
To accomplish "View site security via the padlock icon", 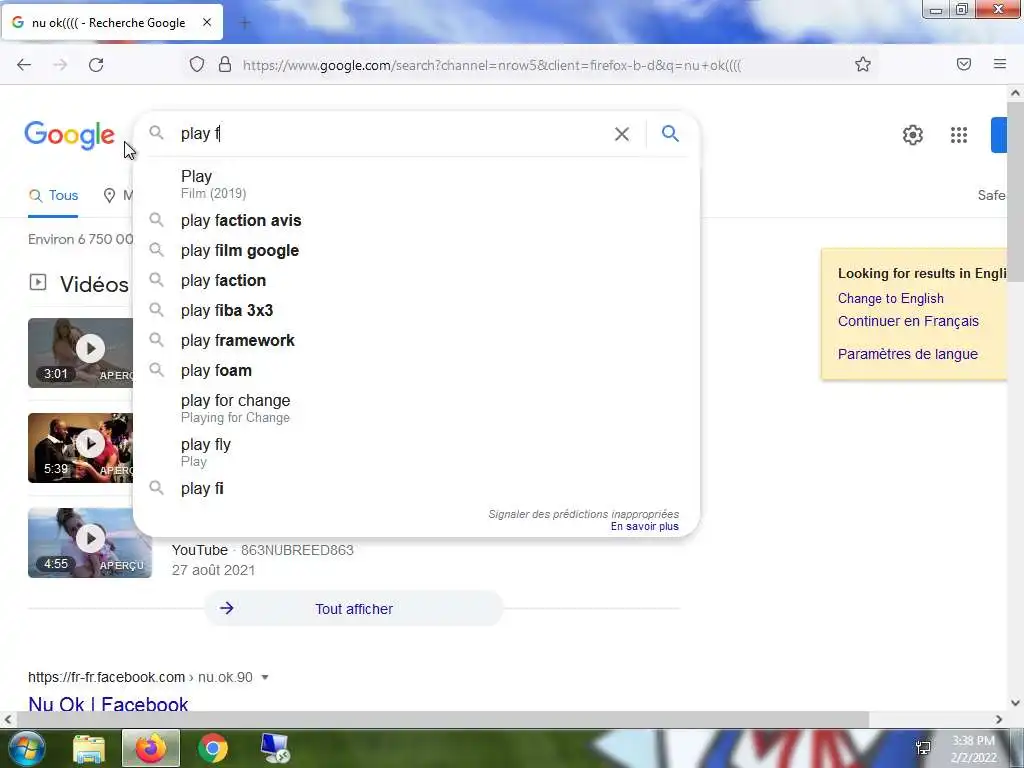I will [x=225, y=64].
